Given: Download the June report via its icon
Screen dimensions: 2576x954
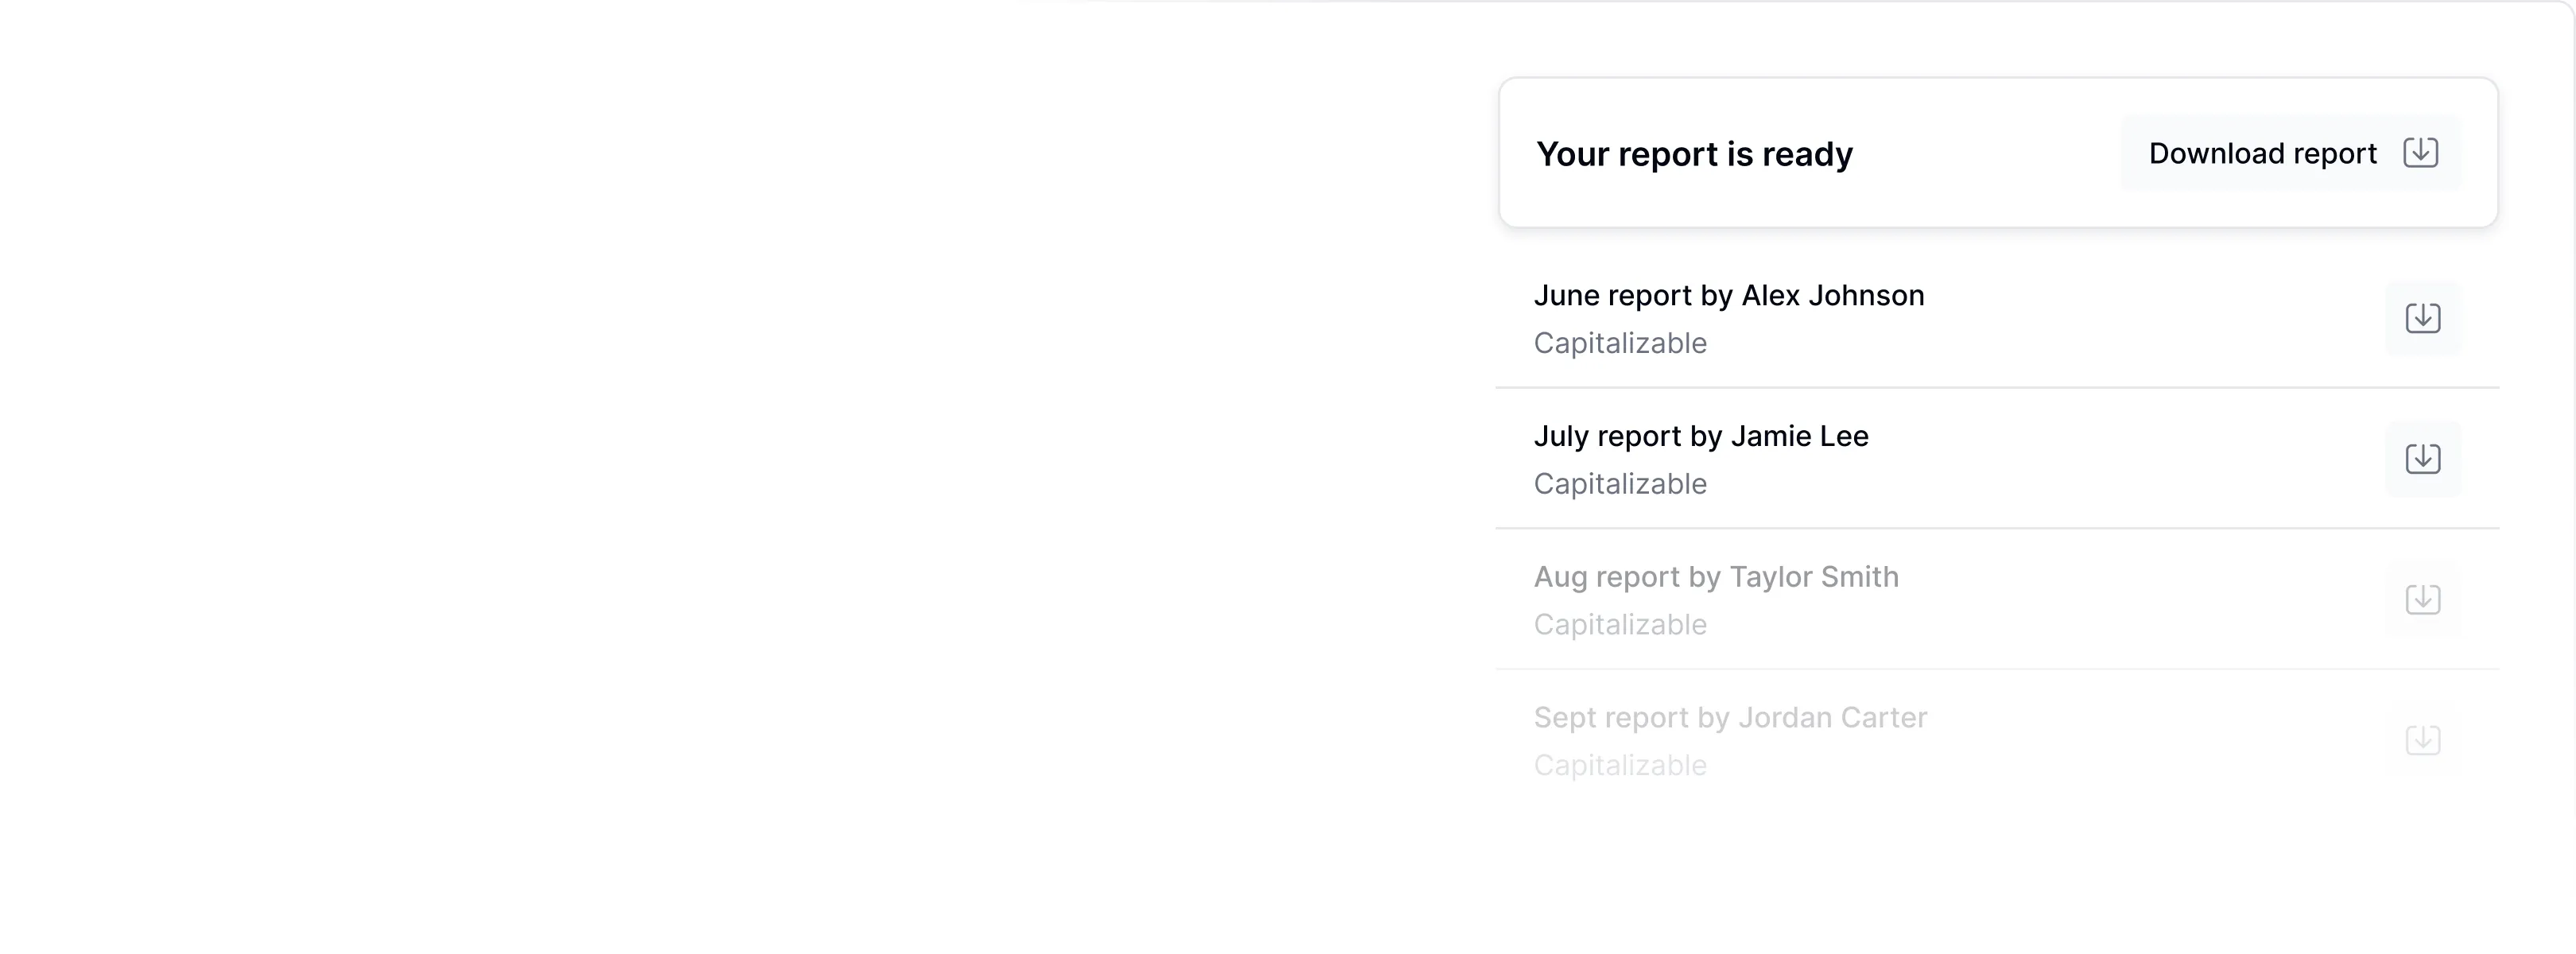Looking at the screenshot, I should pyautogui.click(x=2423, y=319).
